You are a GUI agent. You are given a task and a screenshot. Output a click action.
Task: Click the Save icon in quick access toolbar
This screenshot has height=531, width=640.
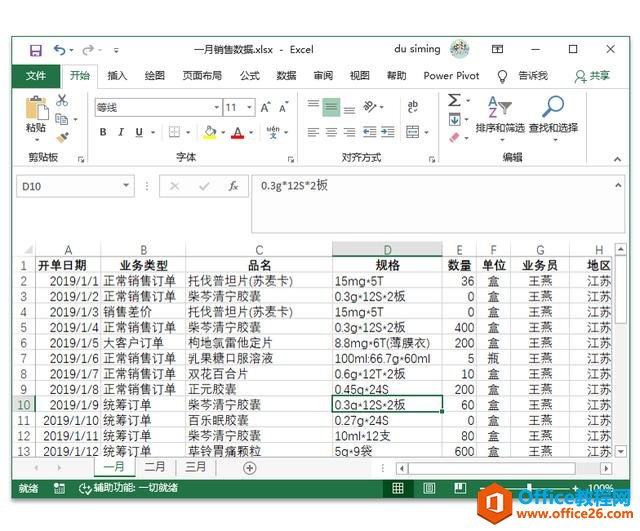36,50
